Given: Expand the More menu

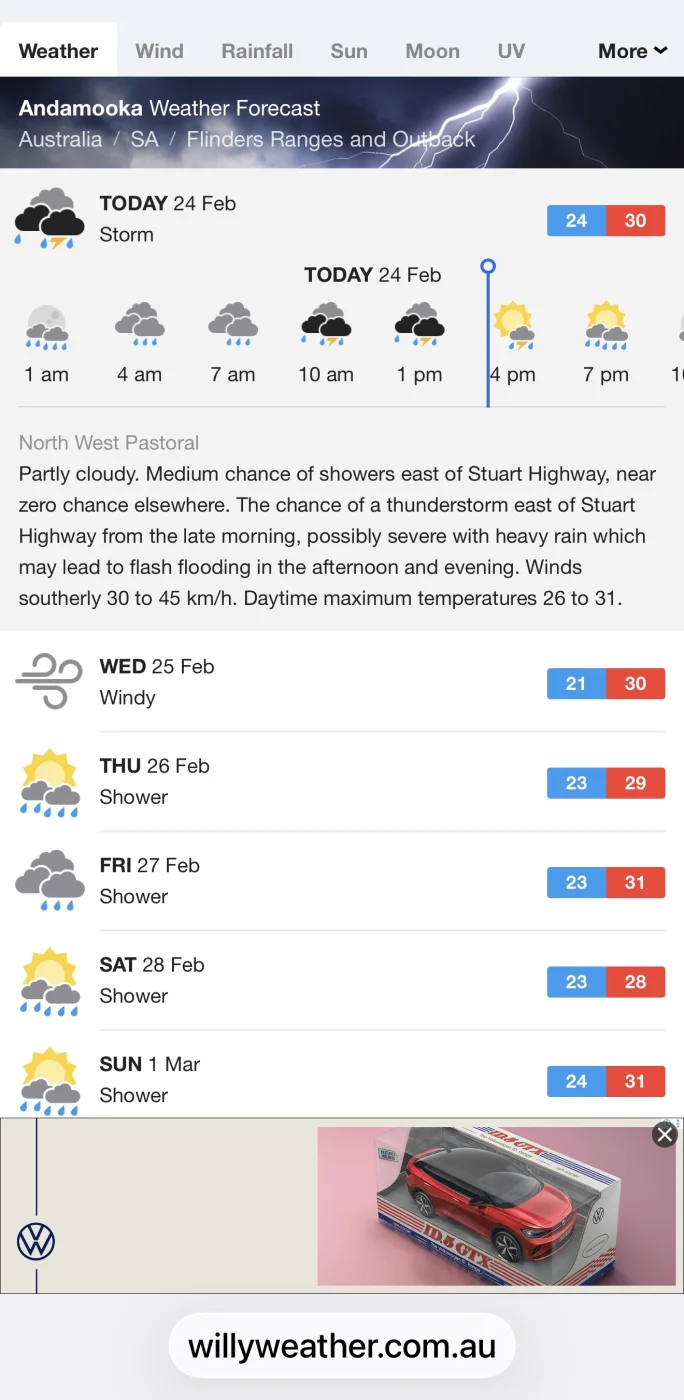Looking at the screenshot, I should tap(632, 51).
